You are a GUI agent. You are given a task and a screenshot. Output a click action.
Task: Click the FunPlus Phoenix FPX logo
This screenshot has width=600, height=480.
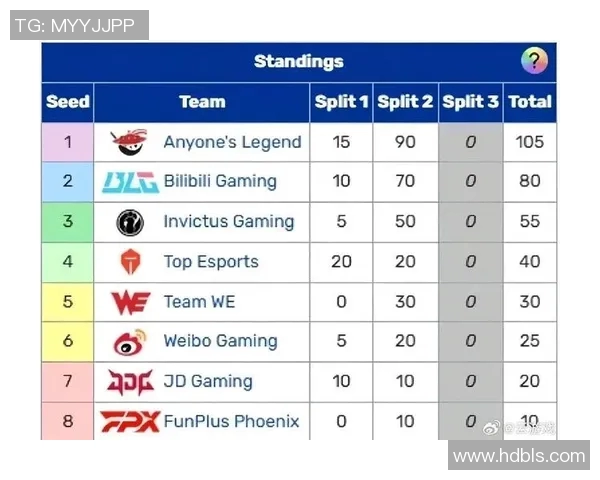coord(130,421)
